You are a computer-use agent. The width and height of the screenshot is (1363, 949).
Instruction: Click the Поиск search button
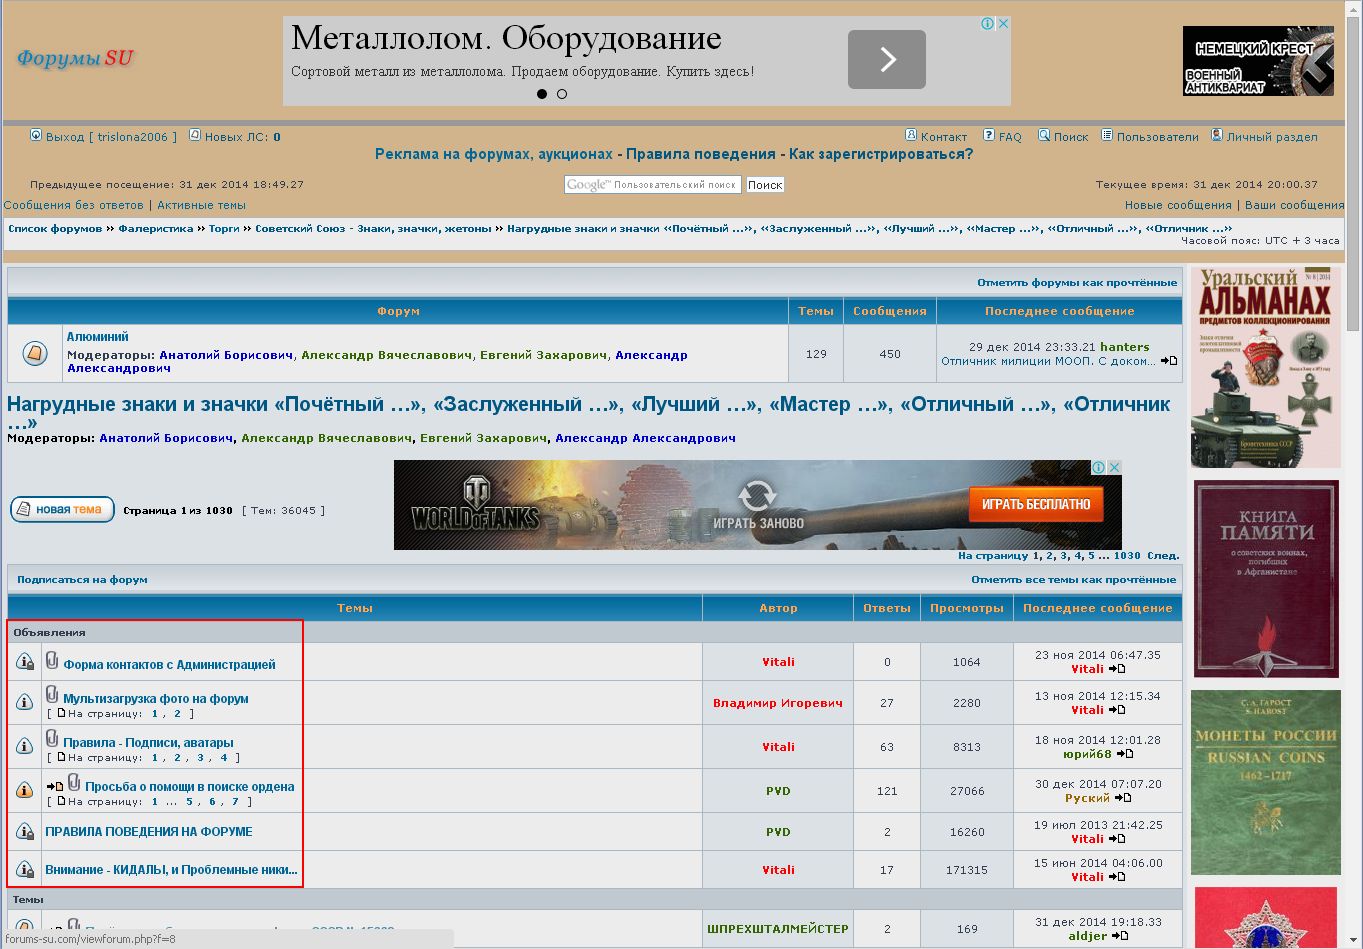765,185
